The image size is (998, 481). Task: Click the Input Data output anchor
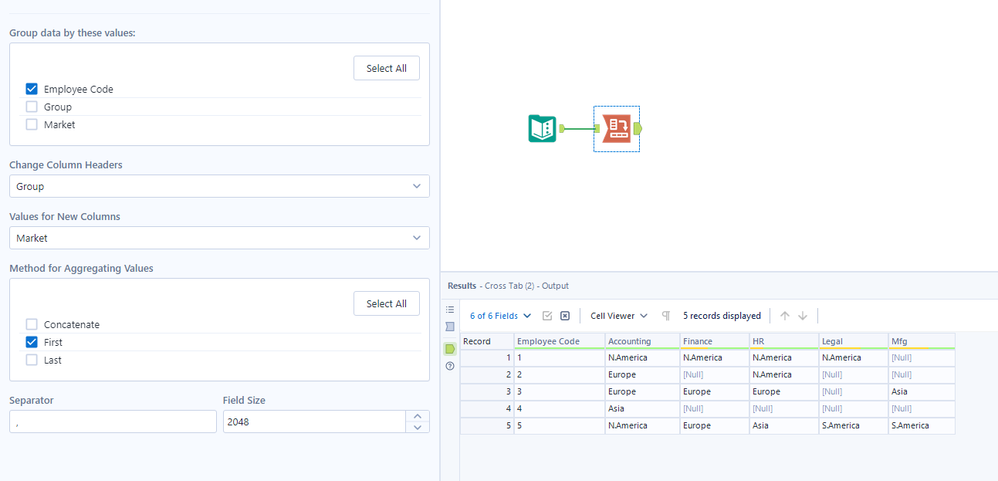pyautogui.click(x=562, y=129)
